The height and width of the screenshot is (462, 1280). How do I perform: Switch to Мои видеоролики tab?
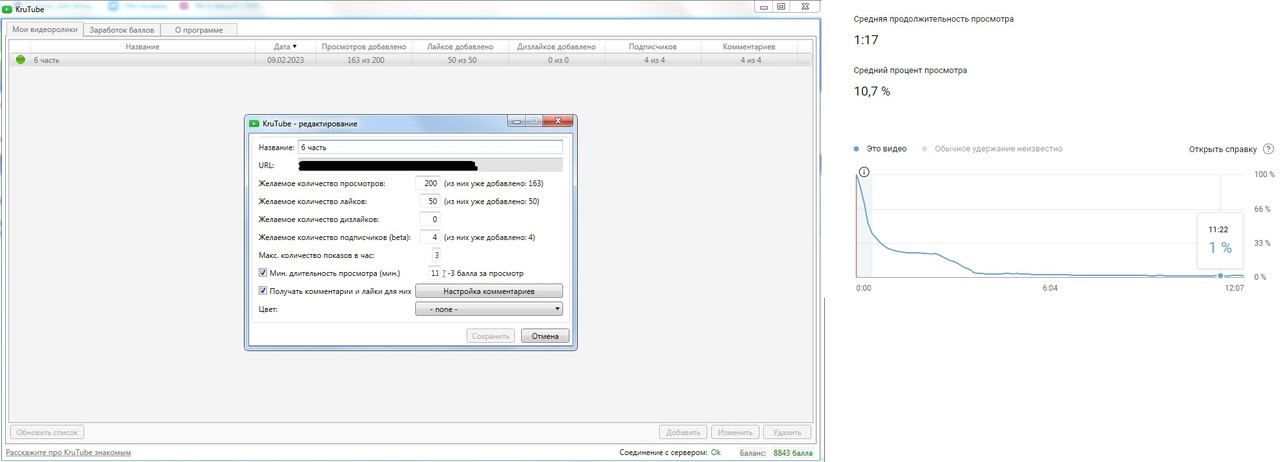pyautogui.click(x=43, y=29)
